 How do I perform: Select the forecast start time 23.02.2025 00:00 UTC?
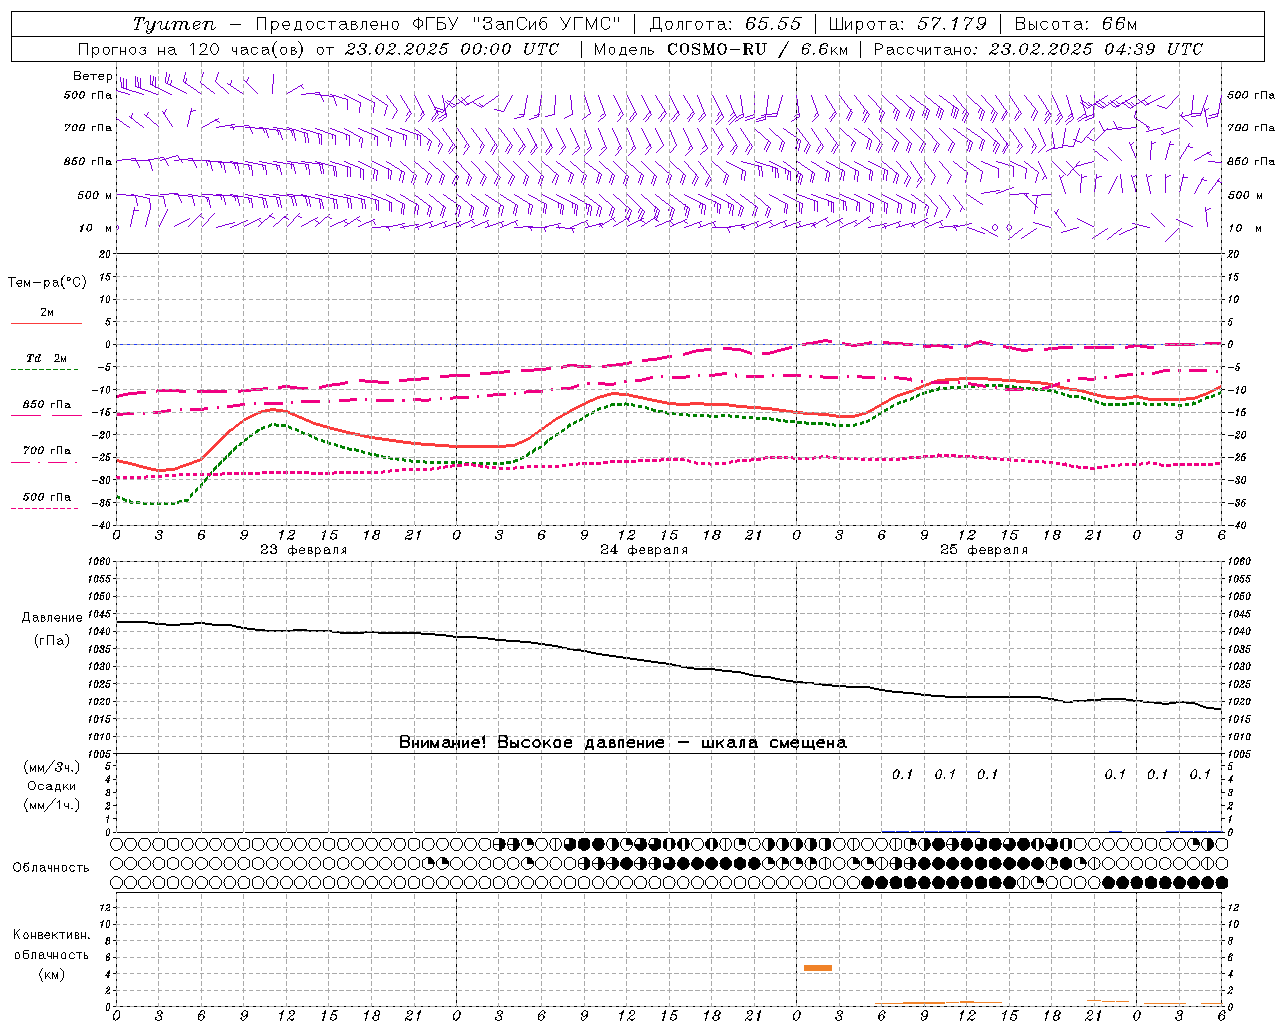coord(453,49)
